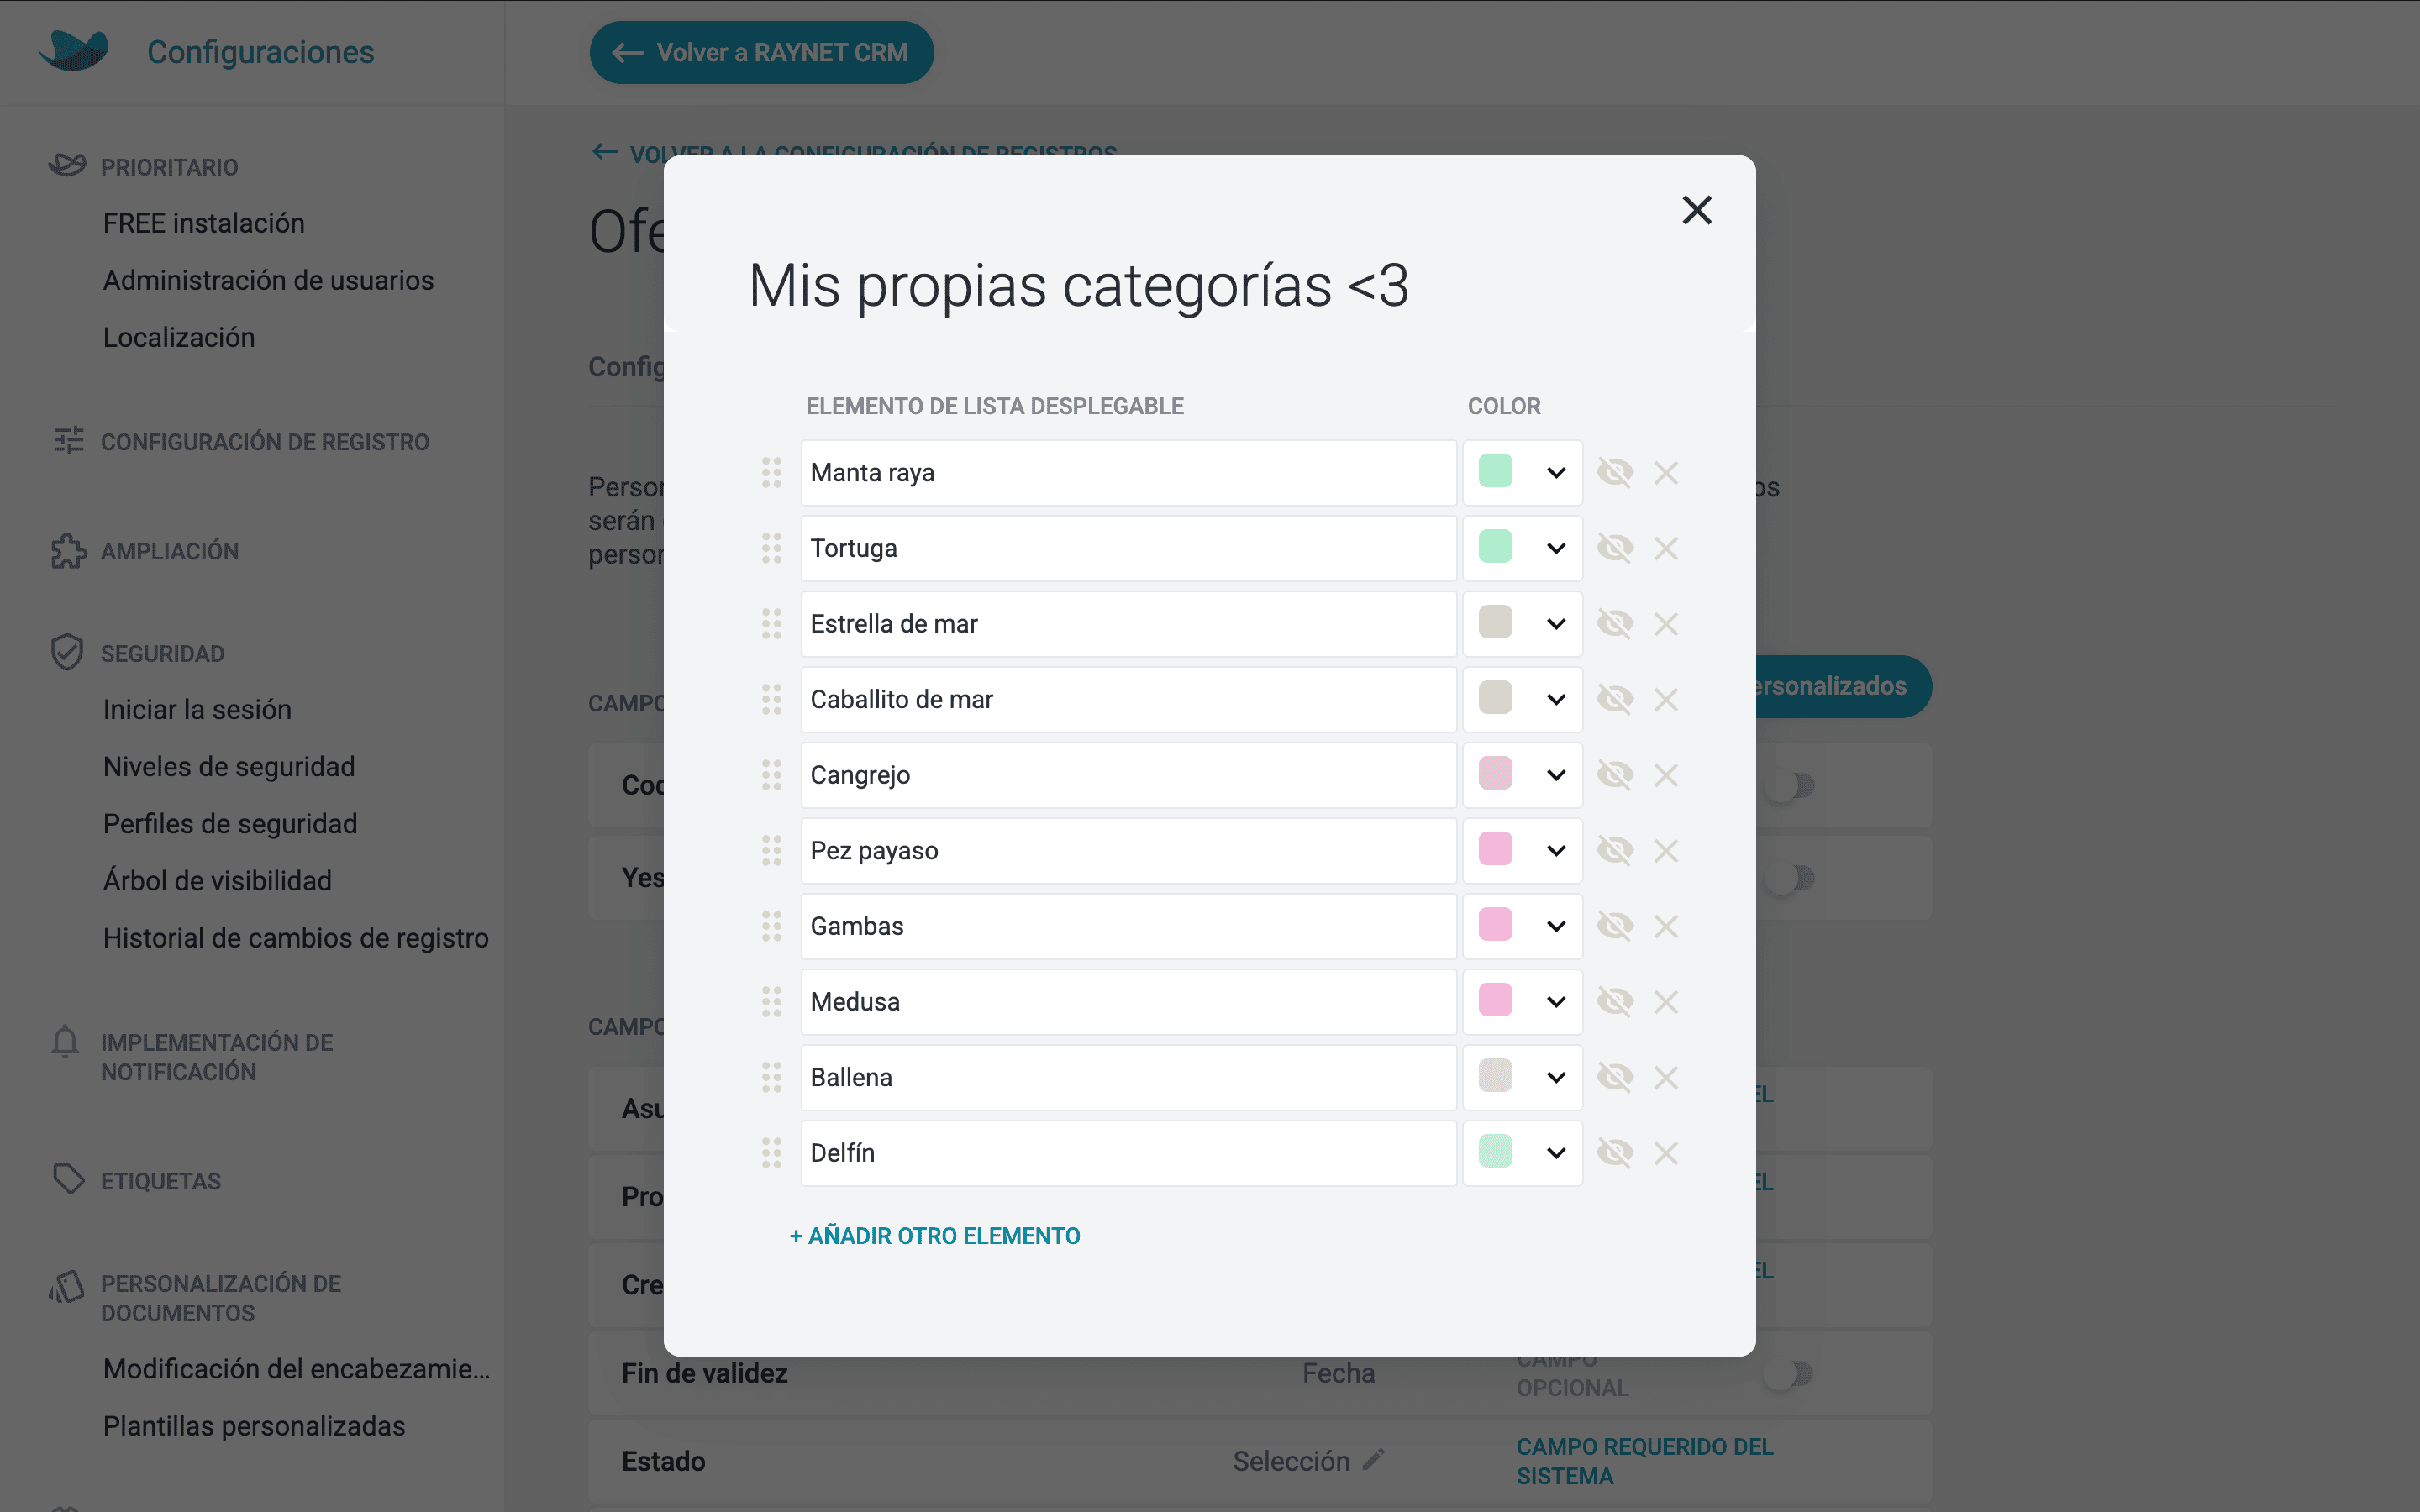Select the Etiquetas tag icon
This screenshot has width=2420, height=1512.
(x=66, y=1179)
